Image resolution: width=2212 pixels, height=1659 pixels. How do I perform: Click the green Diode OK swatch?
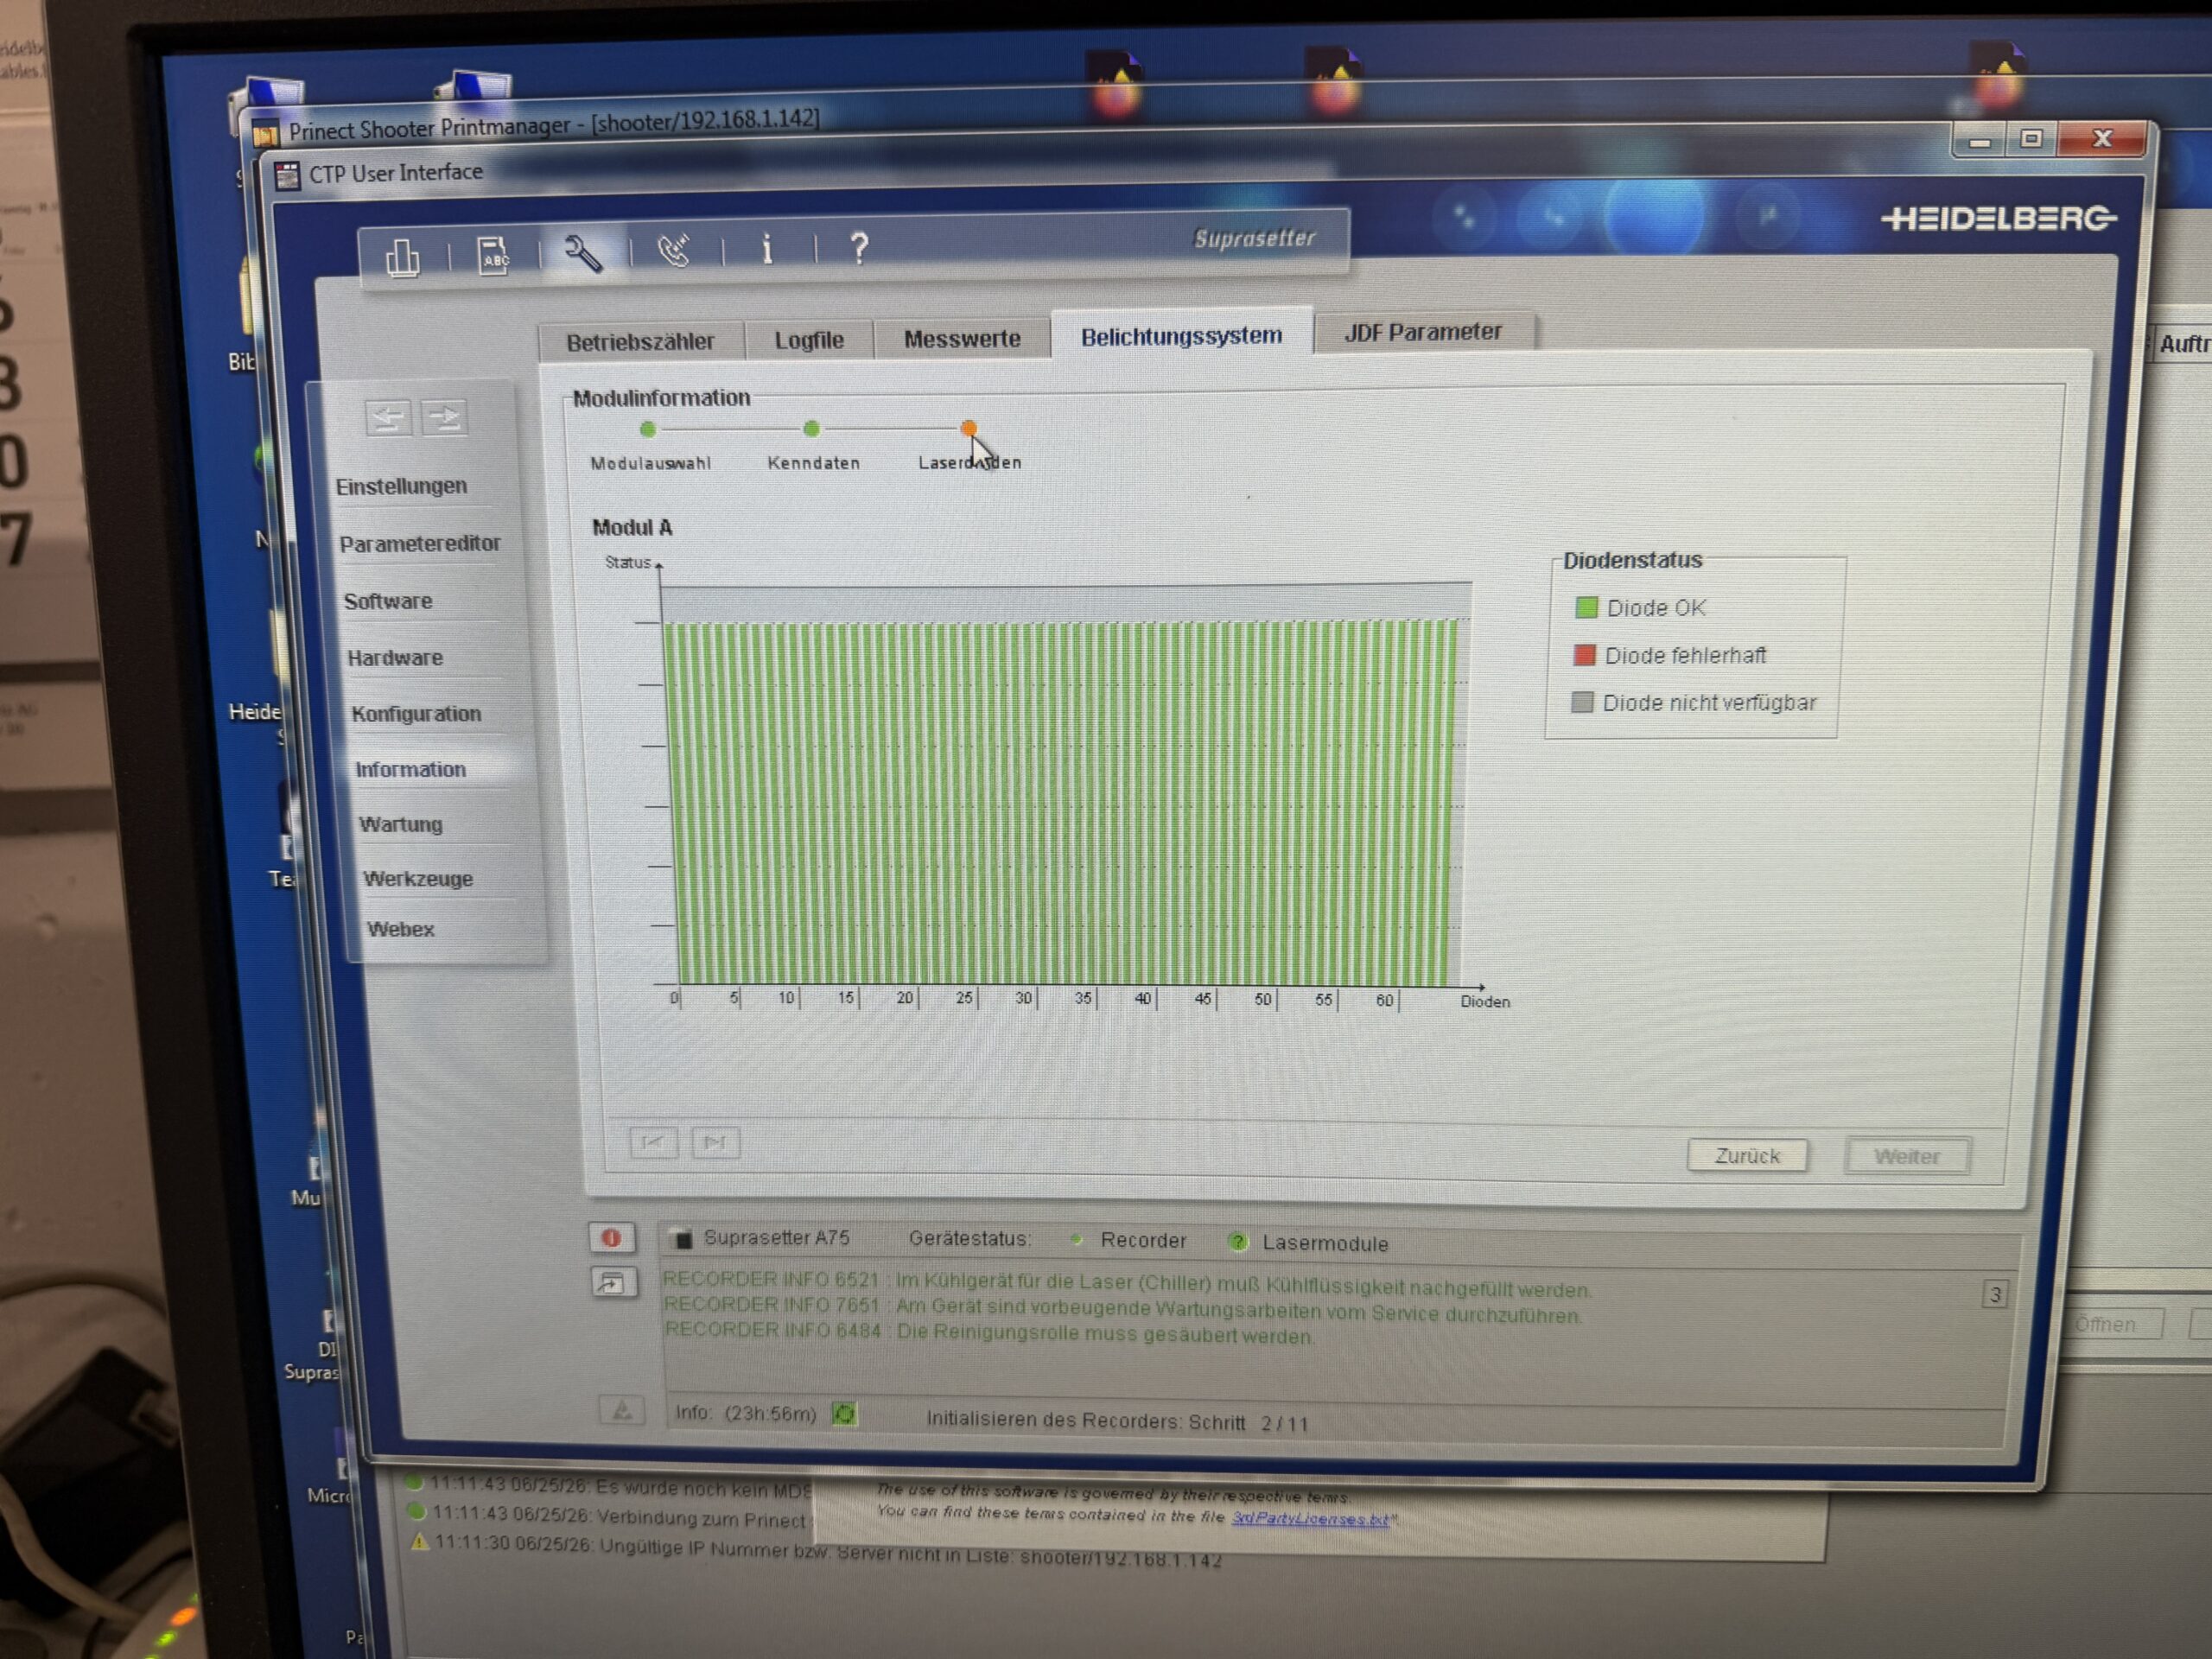(x=1586, y=607)
